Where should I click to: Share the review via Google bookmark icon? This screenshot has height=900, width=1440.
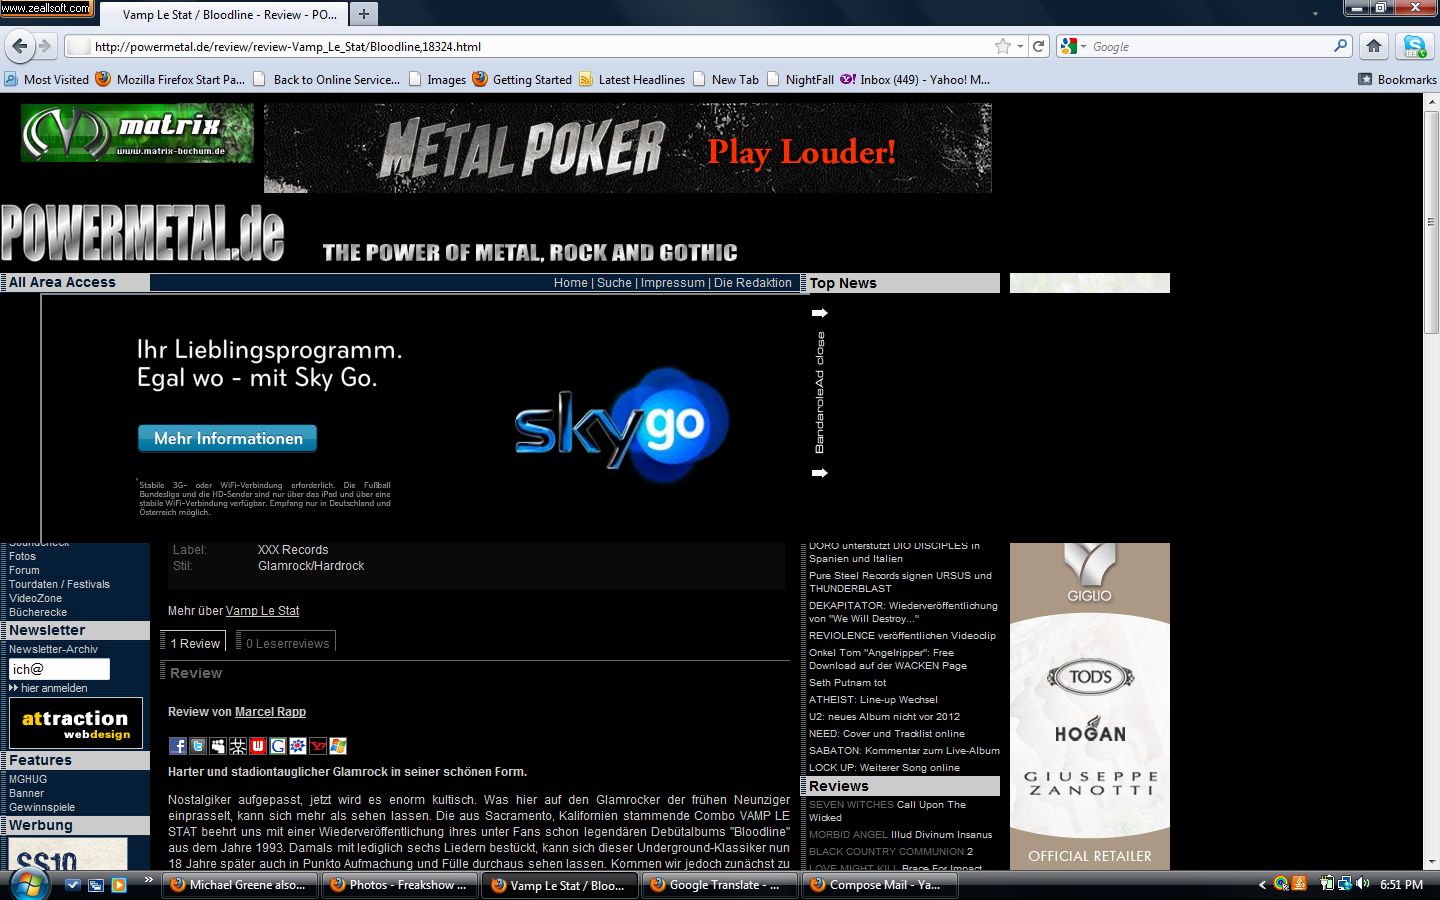[x=278, y=746]
